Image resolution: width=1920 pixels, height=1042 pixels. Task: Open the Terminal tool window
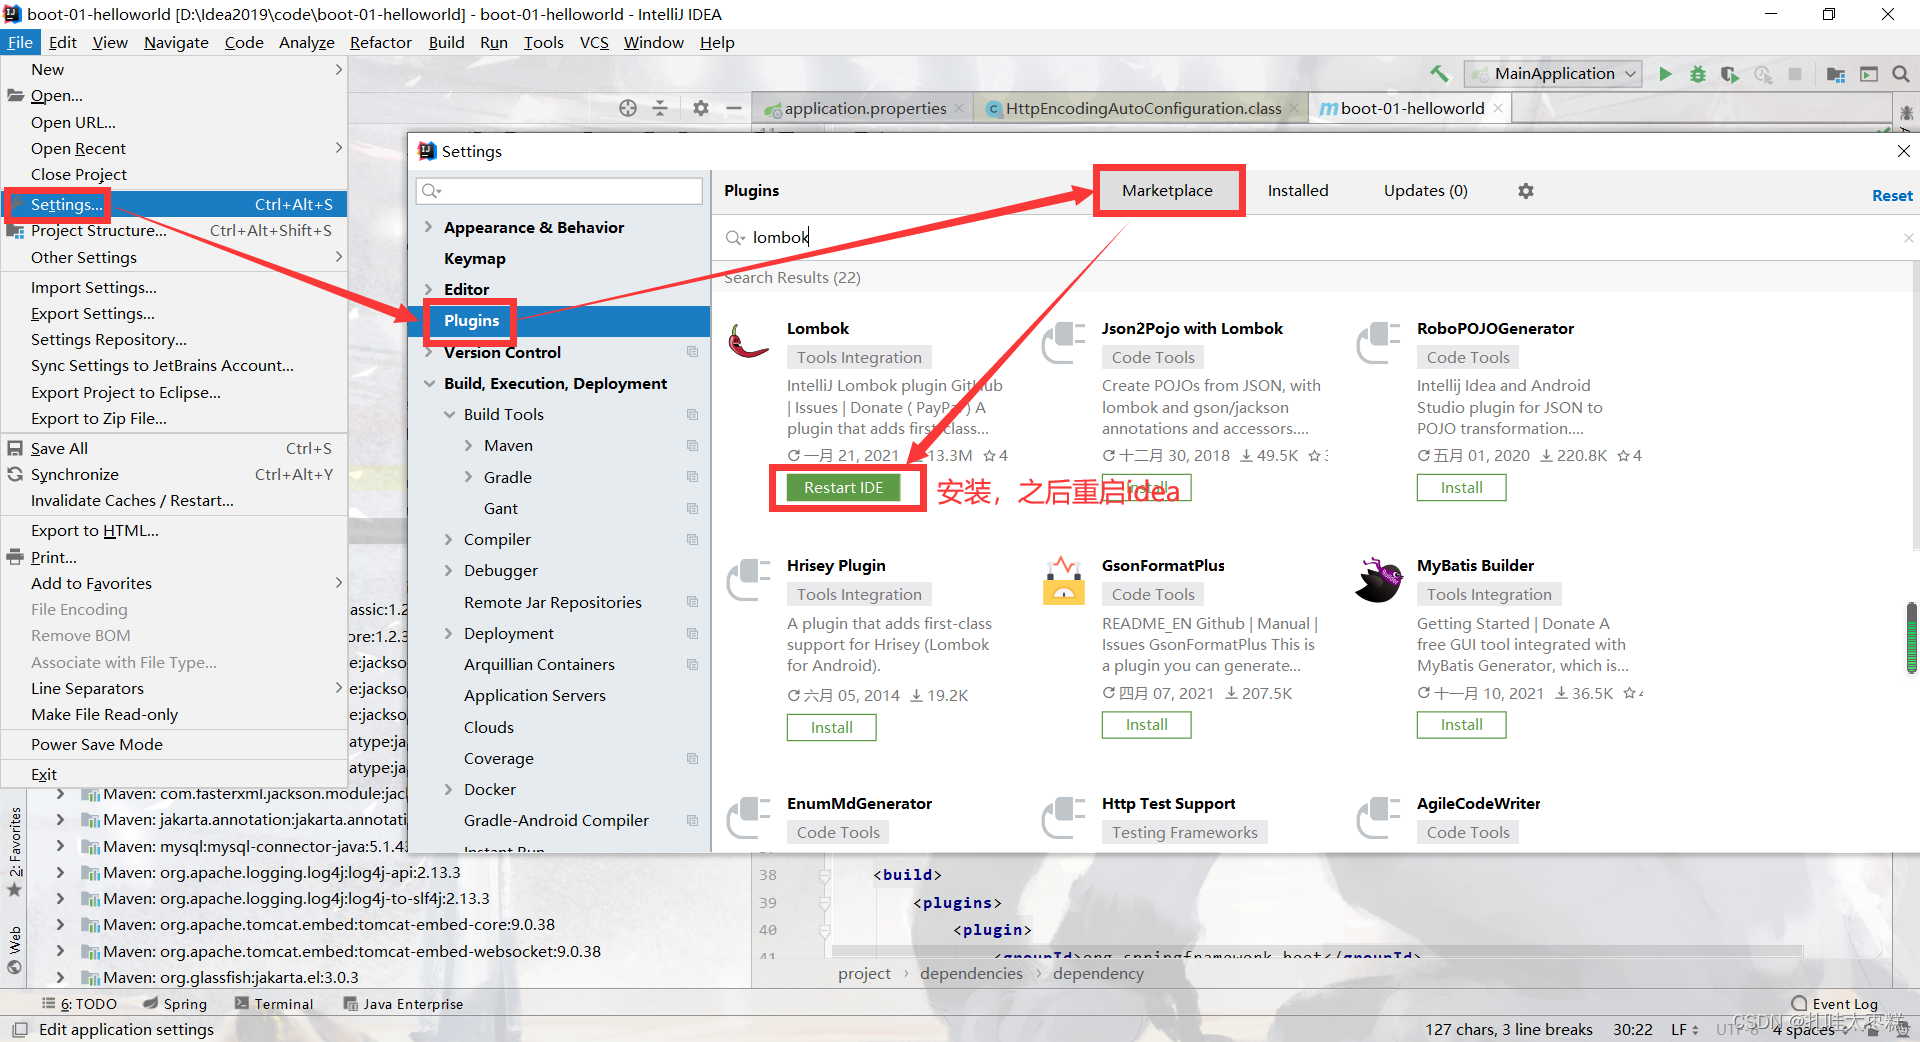coord(274,1004)
